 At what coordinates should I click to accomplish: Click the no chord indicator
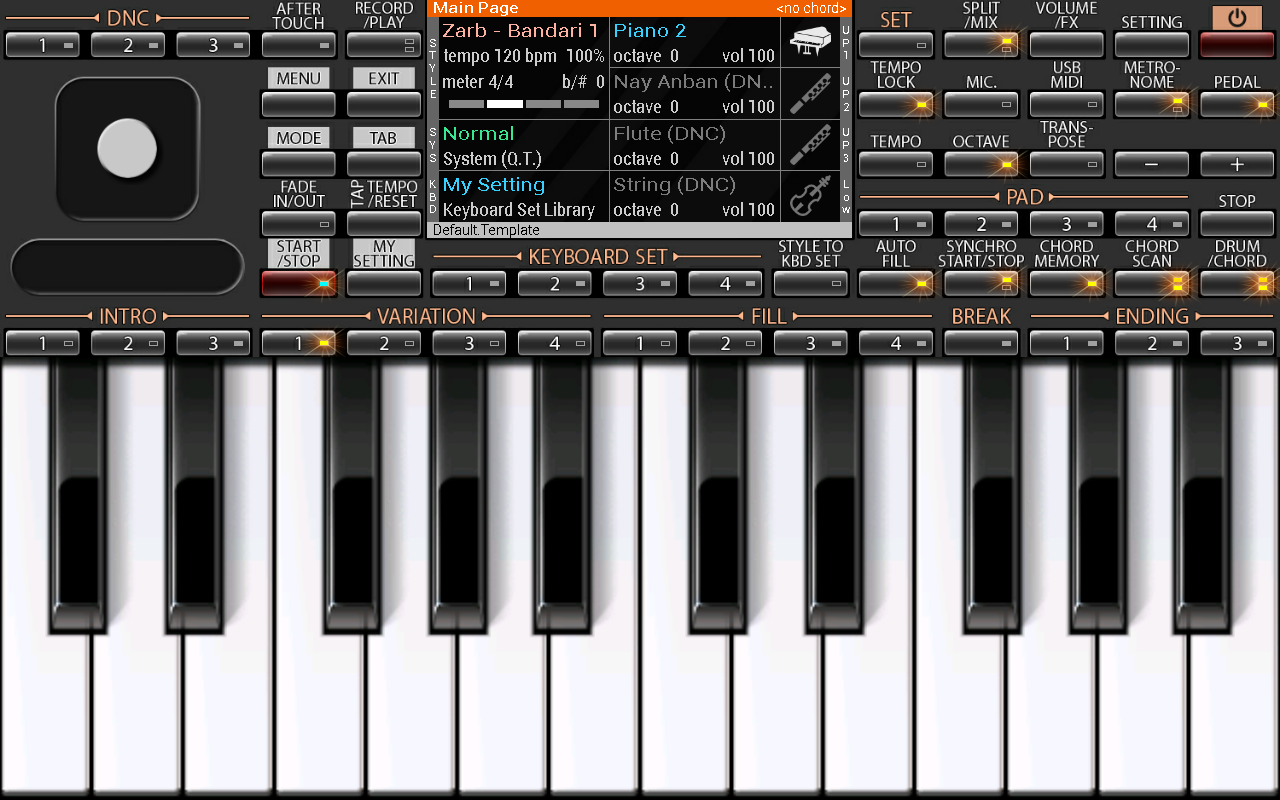click(x=811, y=8)
